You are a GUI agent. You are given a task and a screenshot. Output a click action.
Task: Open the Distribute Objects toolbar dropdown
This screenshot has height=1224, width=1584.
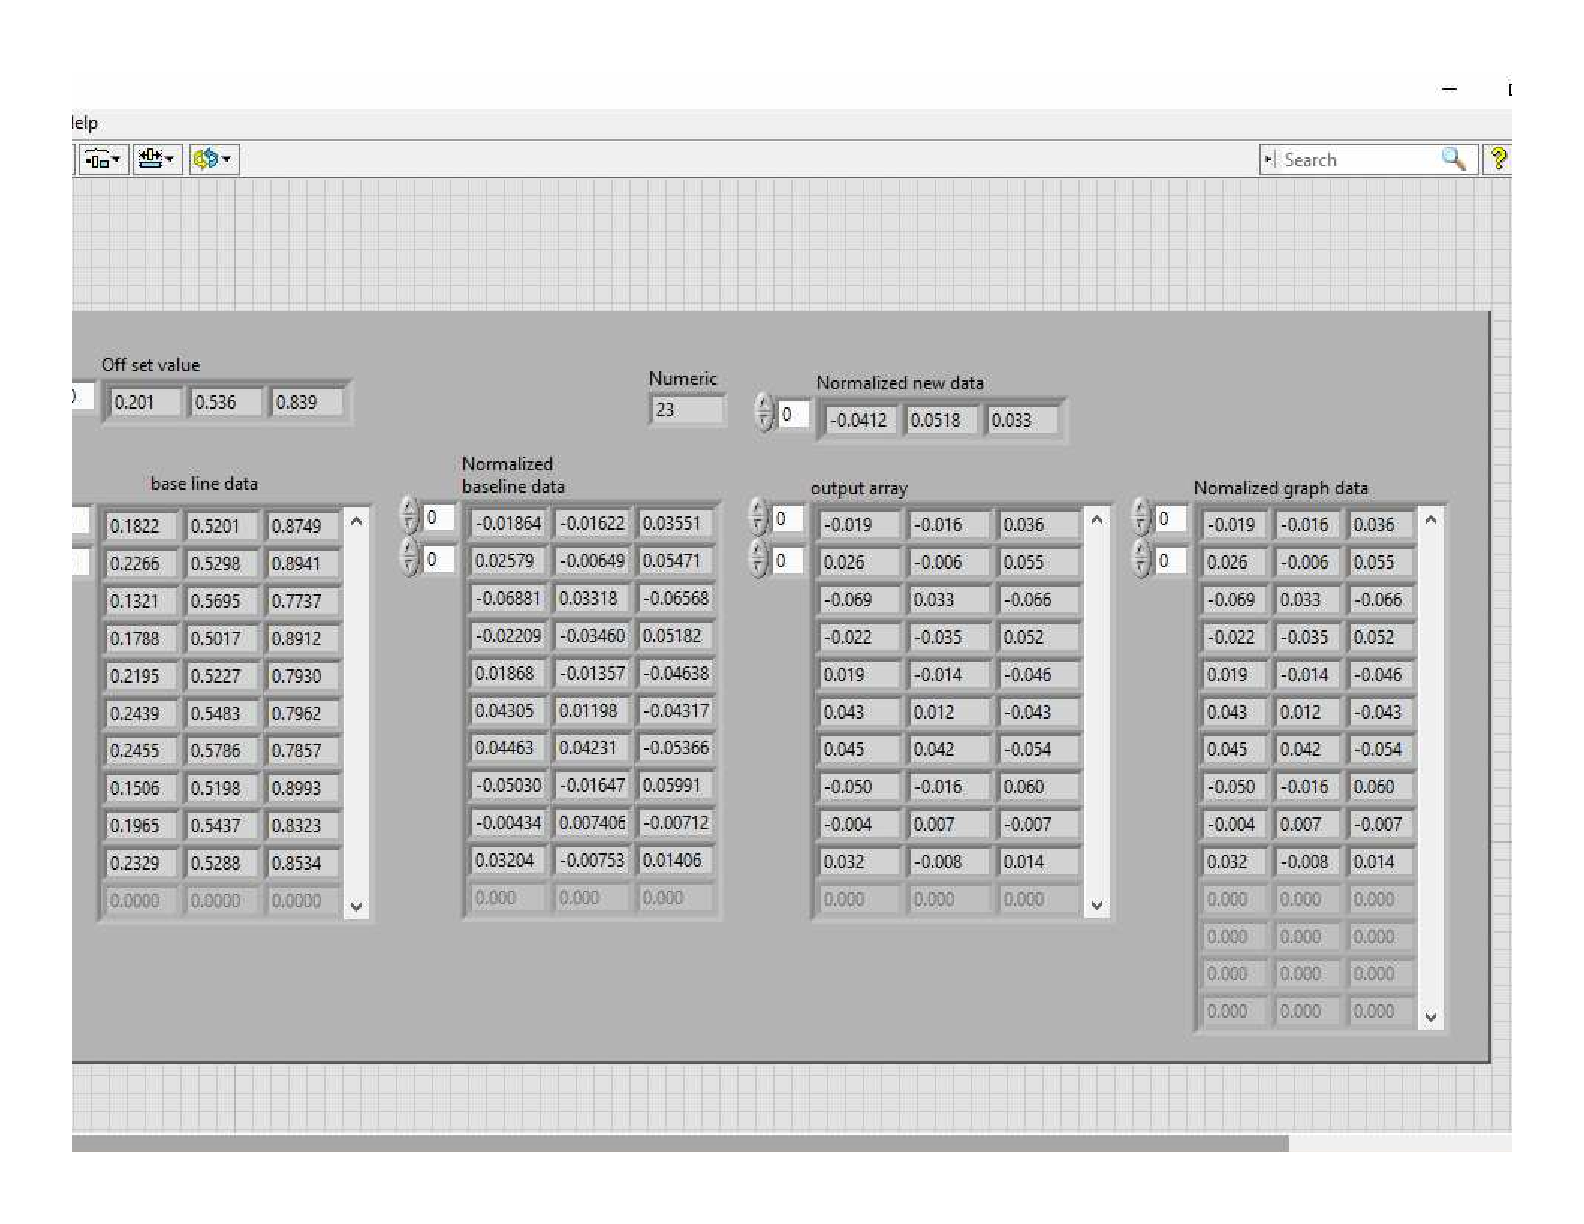[103, 159]
